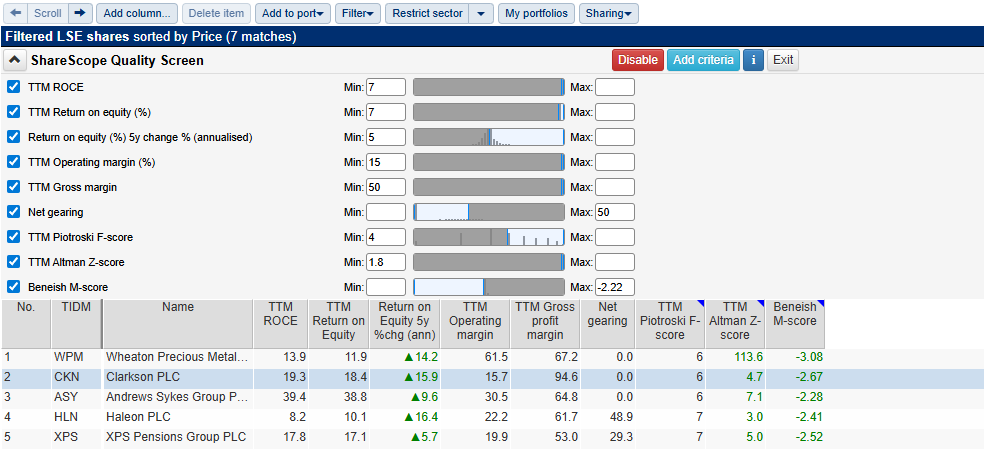Click the Net gearing range slider
Viewport: 984px width, 449px height.
(x=489, y=212)
